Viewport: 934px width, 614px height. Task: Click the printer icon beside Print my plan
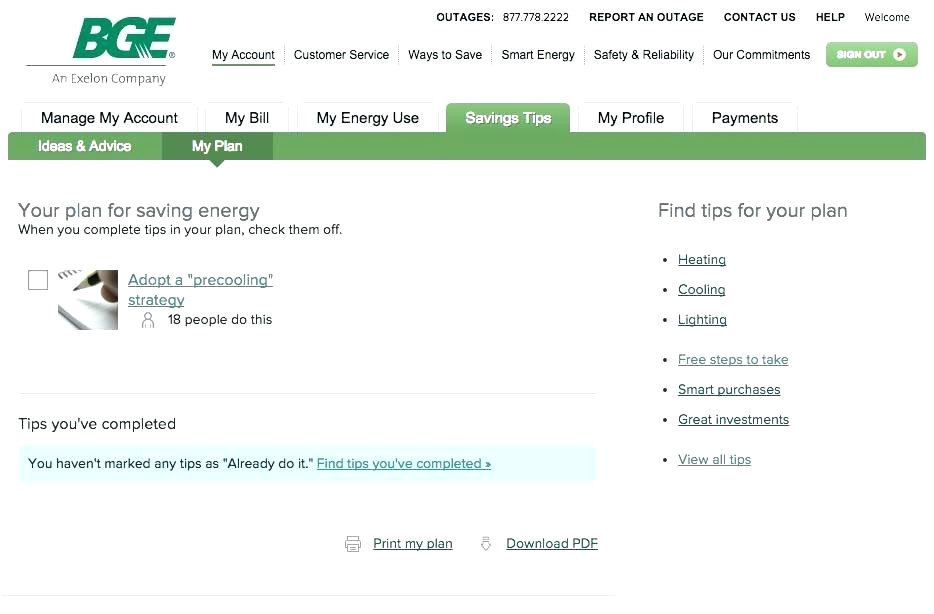pyautogui.click(x=353, y=544)
